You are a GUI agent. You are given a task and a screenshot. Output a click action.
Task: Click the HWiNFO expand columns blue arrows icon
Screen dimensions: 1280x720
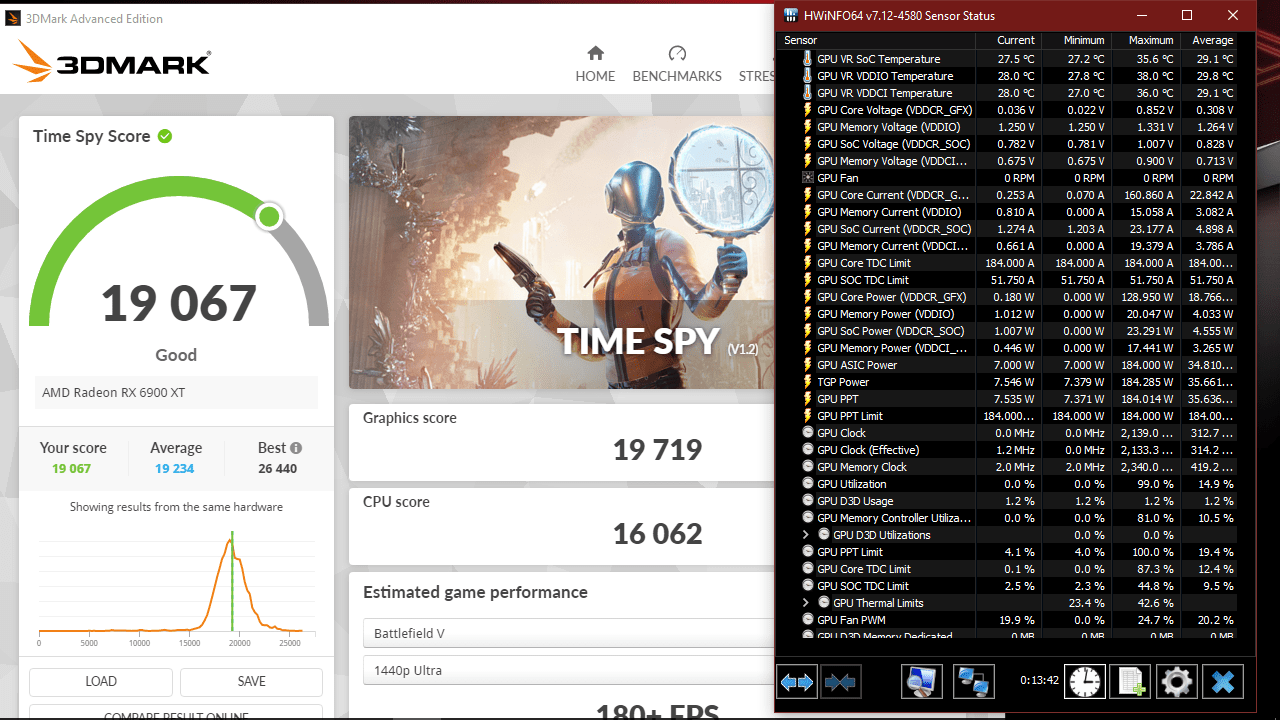tap(797, 682)
